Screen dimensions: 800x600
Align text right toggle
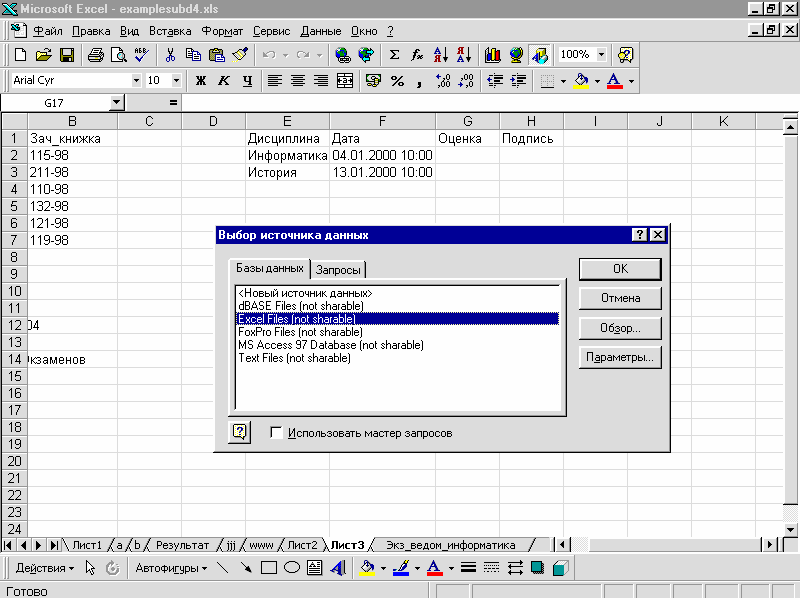(x=321, y=81)
